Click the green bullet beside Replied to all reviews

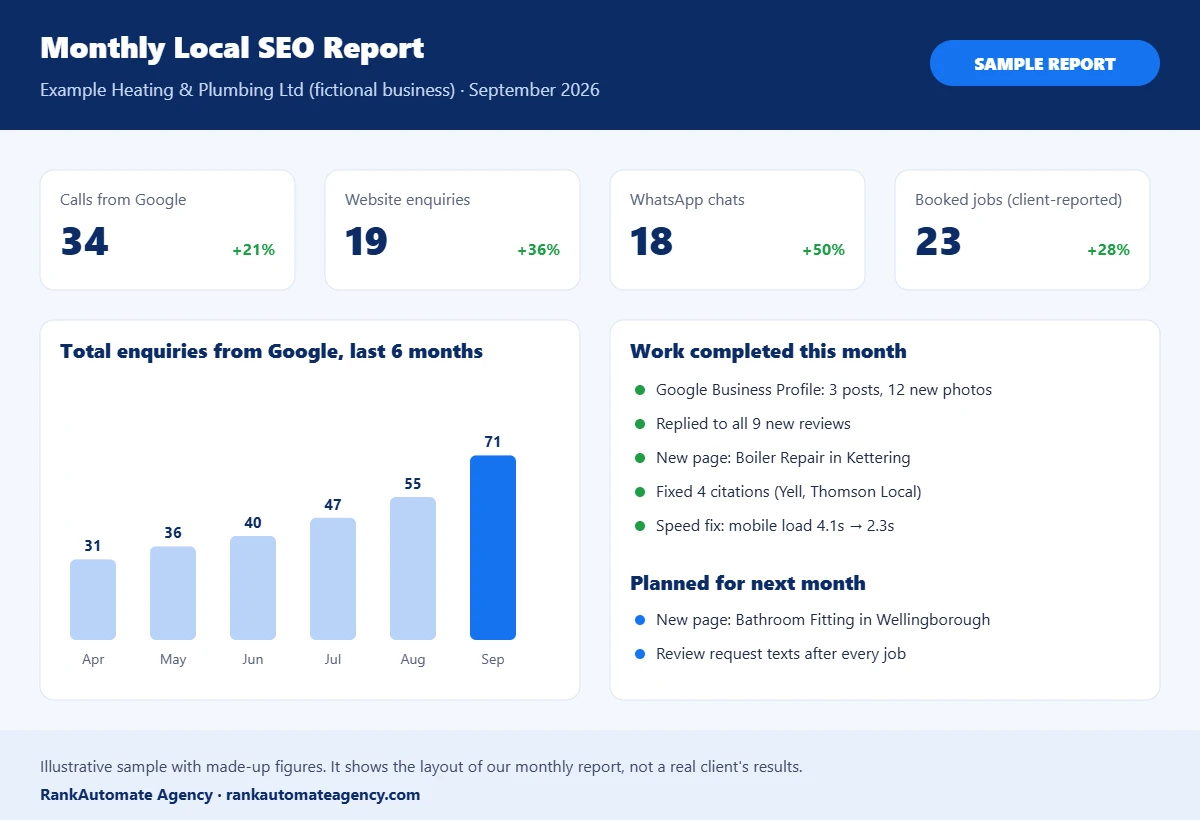point(640,424)
